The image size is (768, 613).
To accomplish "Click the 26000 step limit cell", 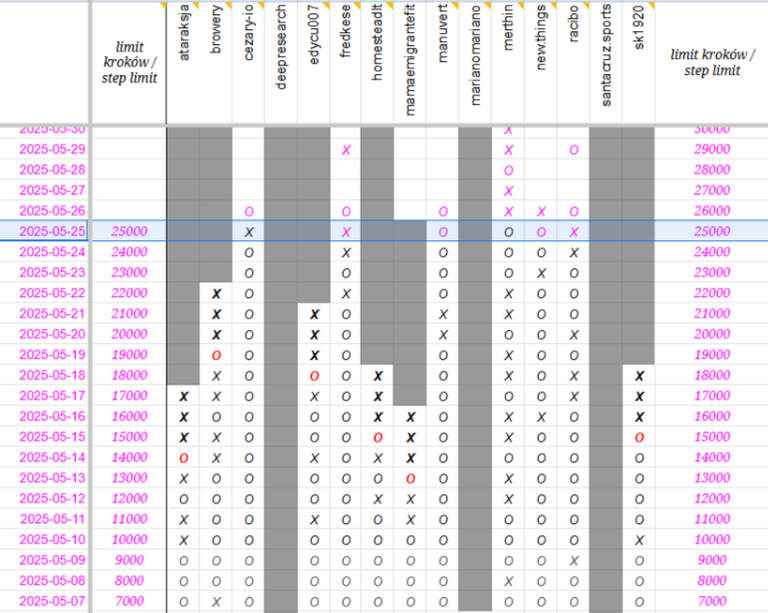I will tap(712, 211).
